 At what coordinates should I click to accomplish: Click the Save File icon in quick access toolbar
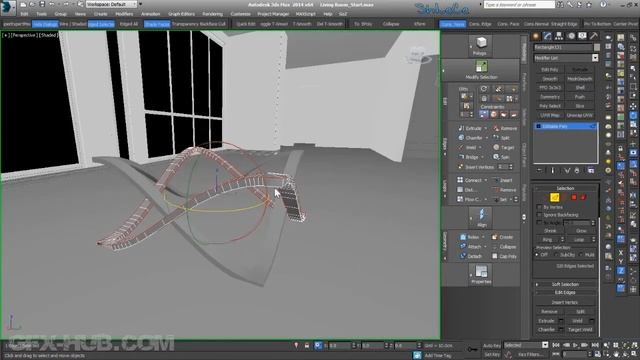click(x=42, y=4)
